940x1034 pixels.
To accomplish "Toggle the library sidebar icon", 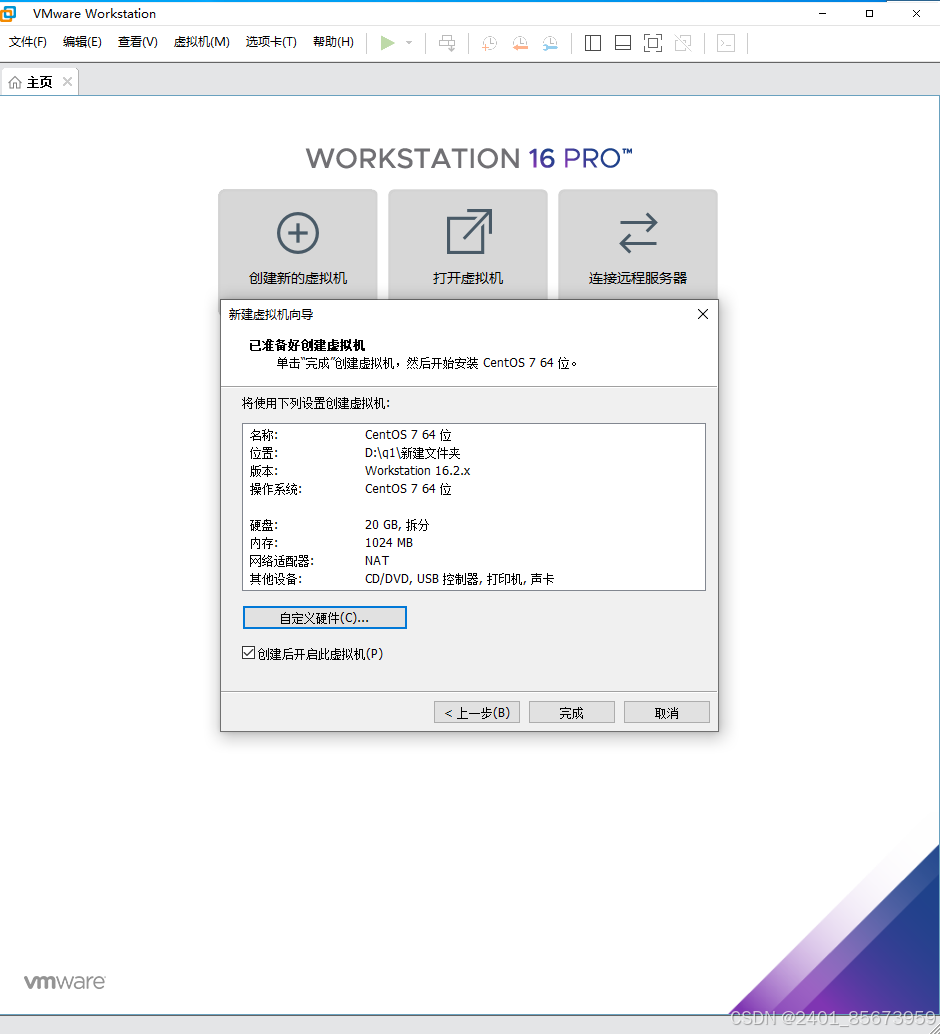I will 593,44.
